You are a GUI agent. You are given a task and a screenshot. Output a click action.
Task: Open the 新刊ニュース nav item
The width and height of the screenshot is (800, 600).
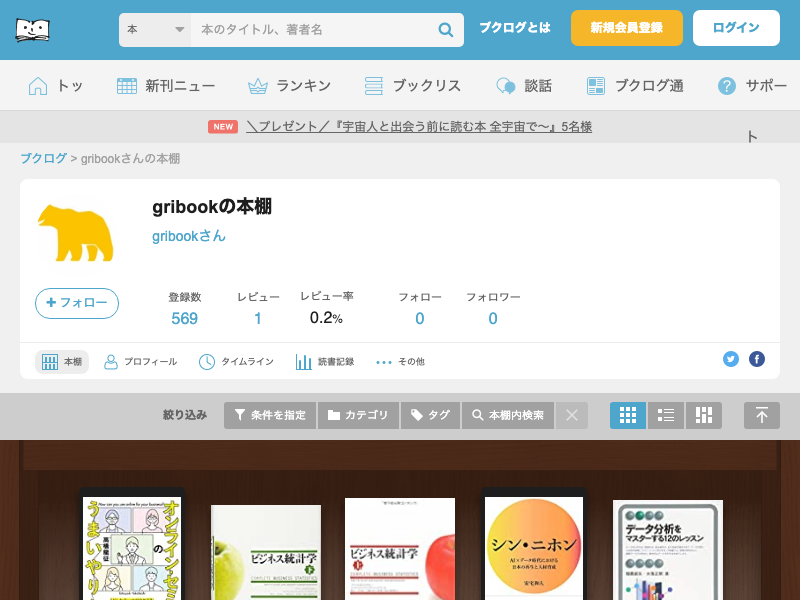coord(166,86)
